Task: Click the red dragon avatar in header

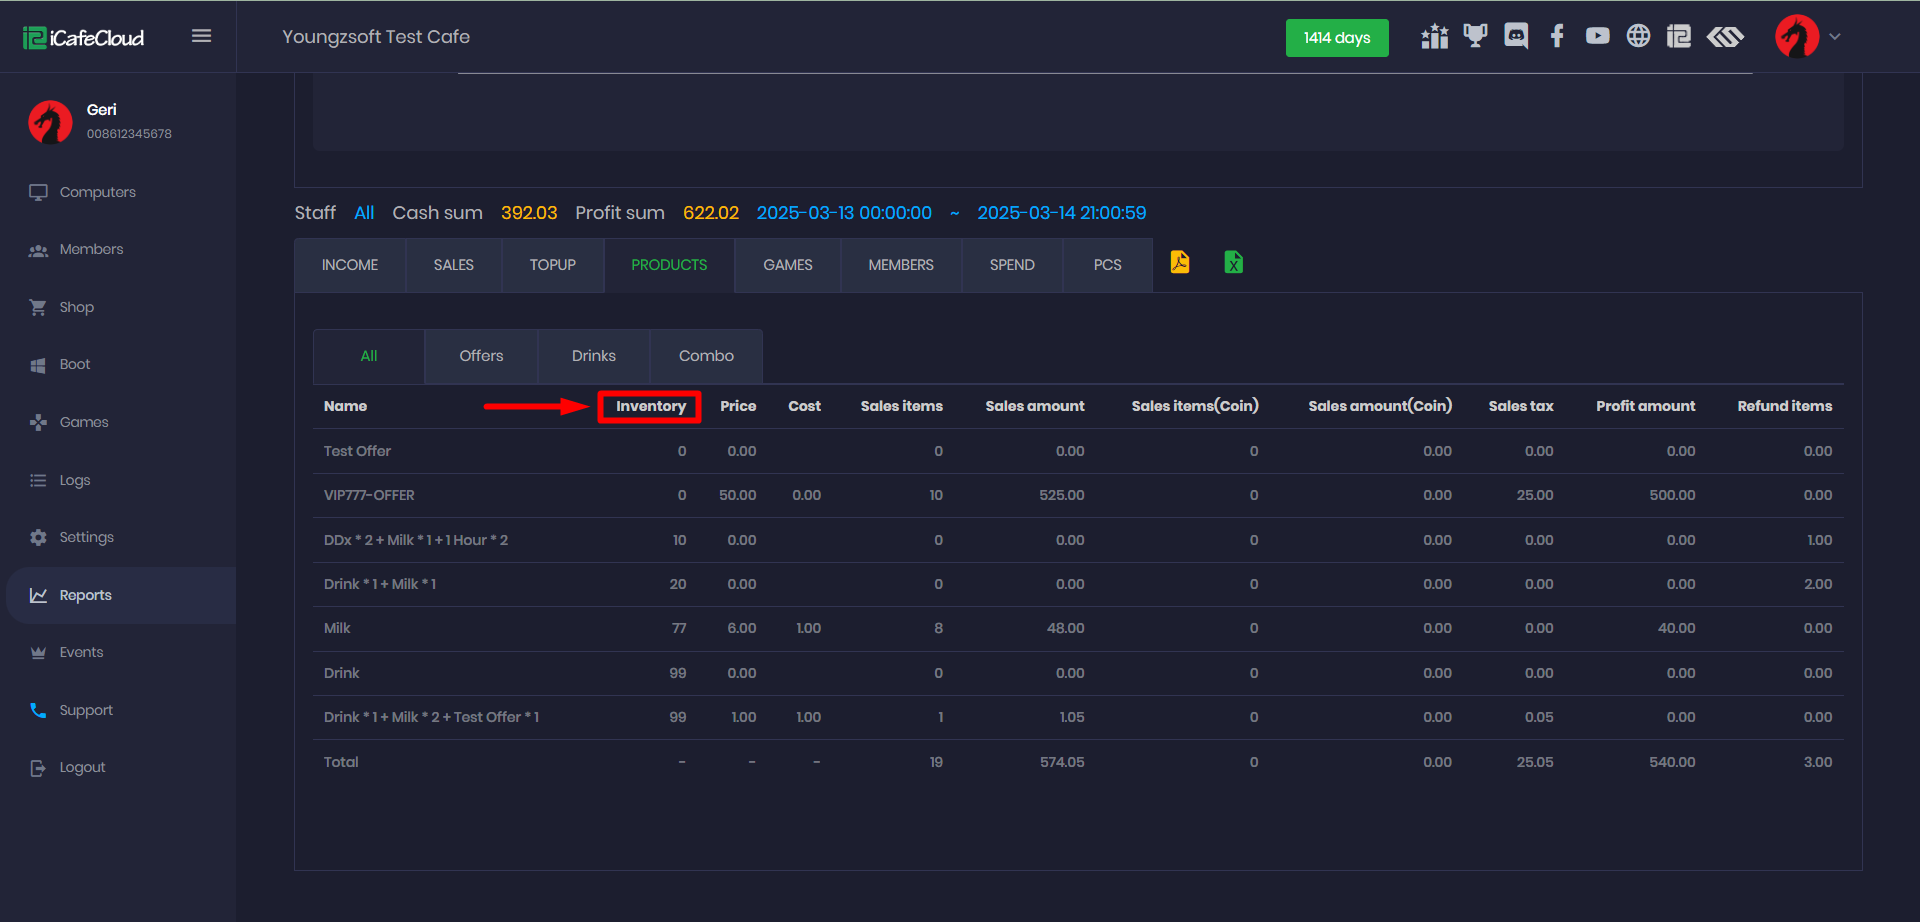Action: 1797,37
